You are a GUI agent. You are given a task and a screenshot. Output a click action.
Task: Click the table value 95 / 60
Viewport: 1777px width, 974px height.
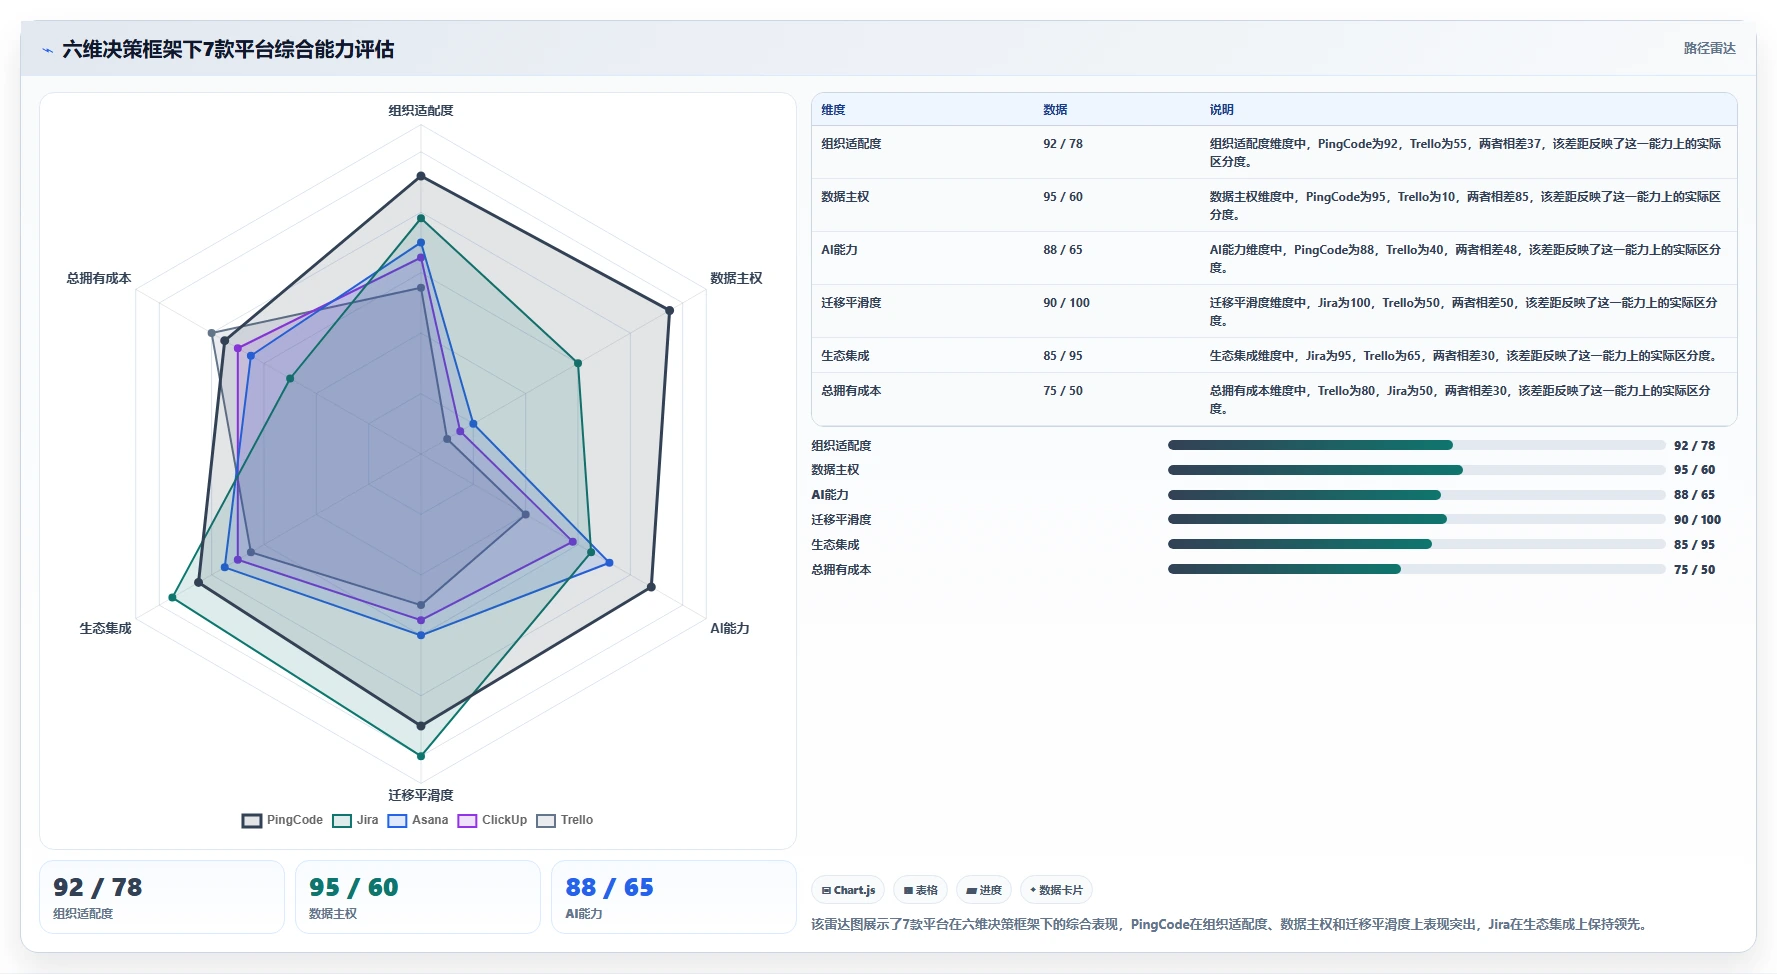1063,197
